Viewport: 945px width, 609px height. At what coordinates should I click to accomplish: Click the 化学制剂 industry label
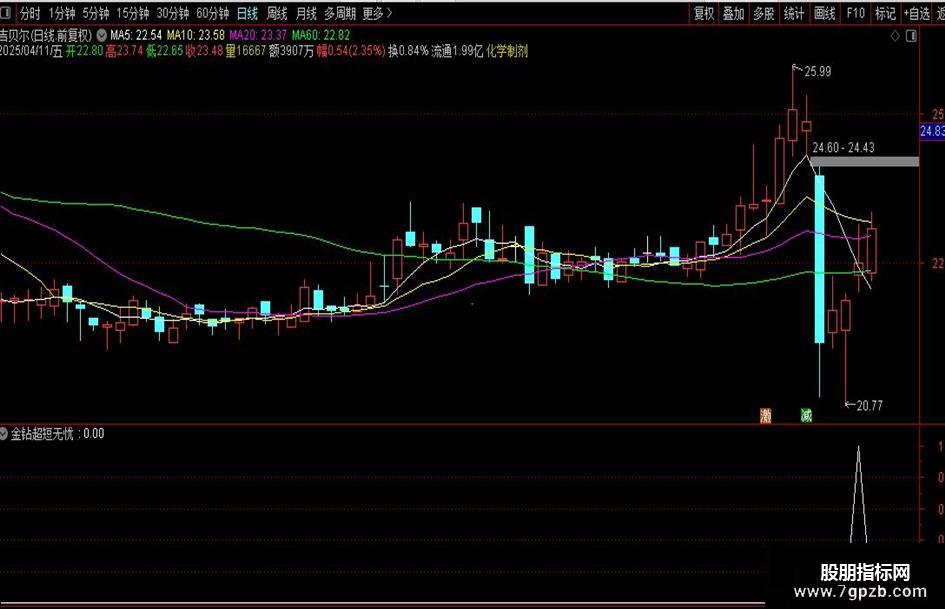click(x=507, y=51)
